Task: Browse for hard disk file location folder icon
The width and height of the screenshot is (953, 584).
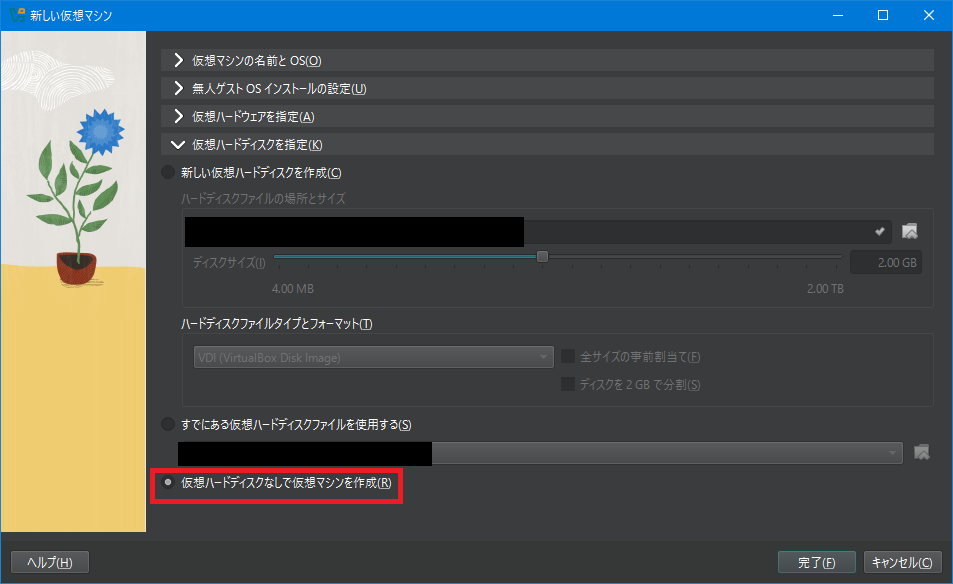Action: (910, 232)
